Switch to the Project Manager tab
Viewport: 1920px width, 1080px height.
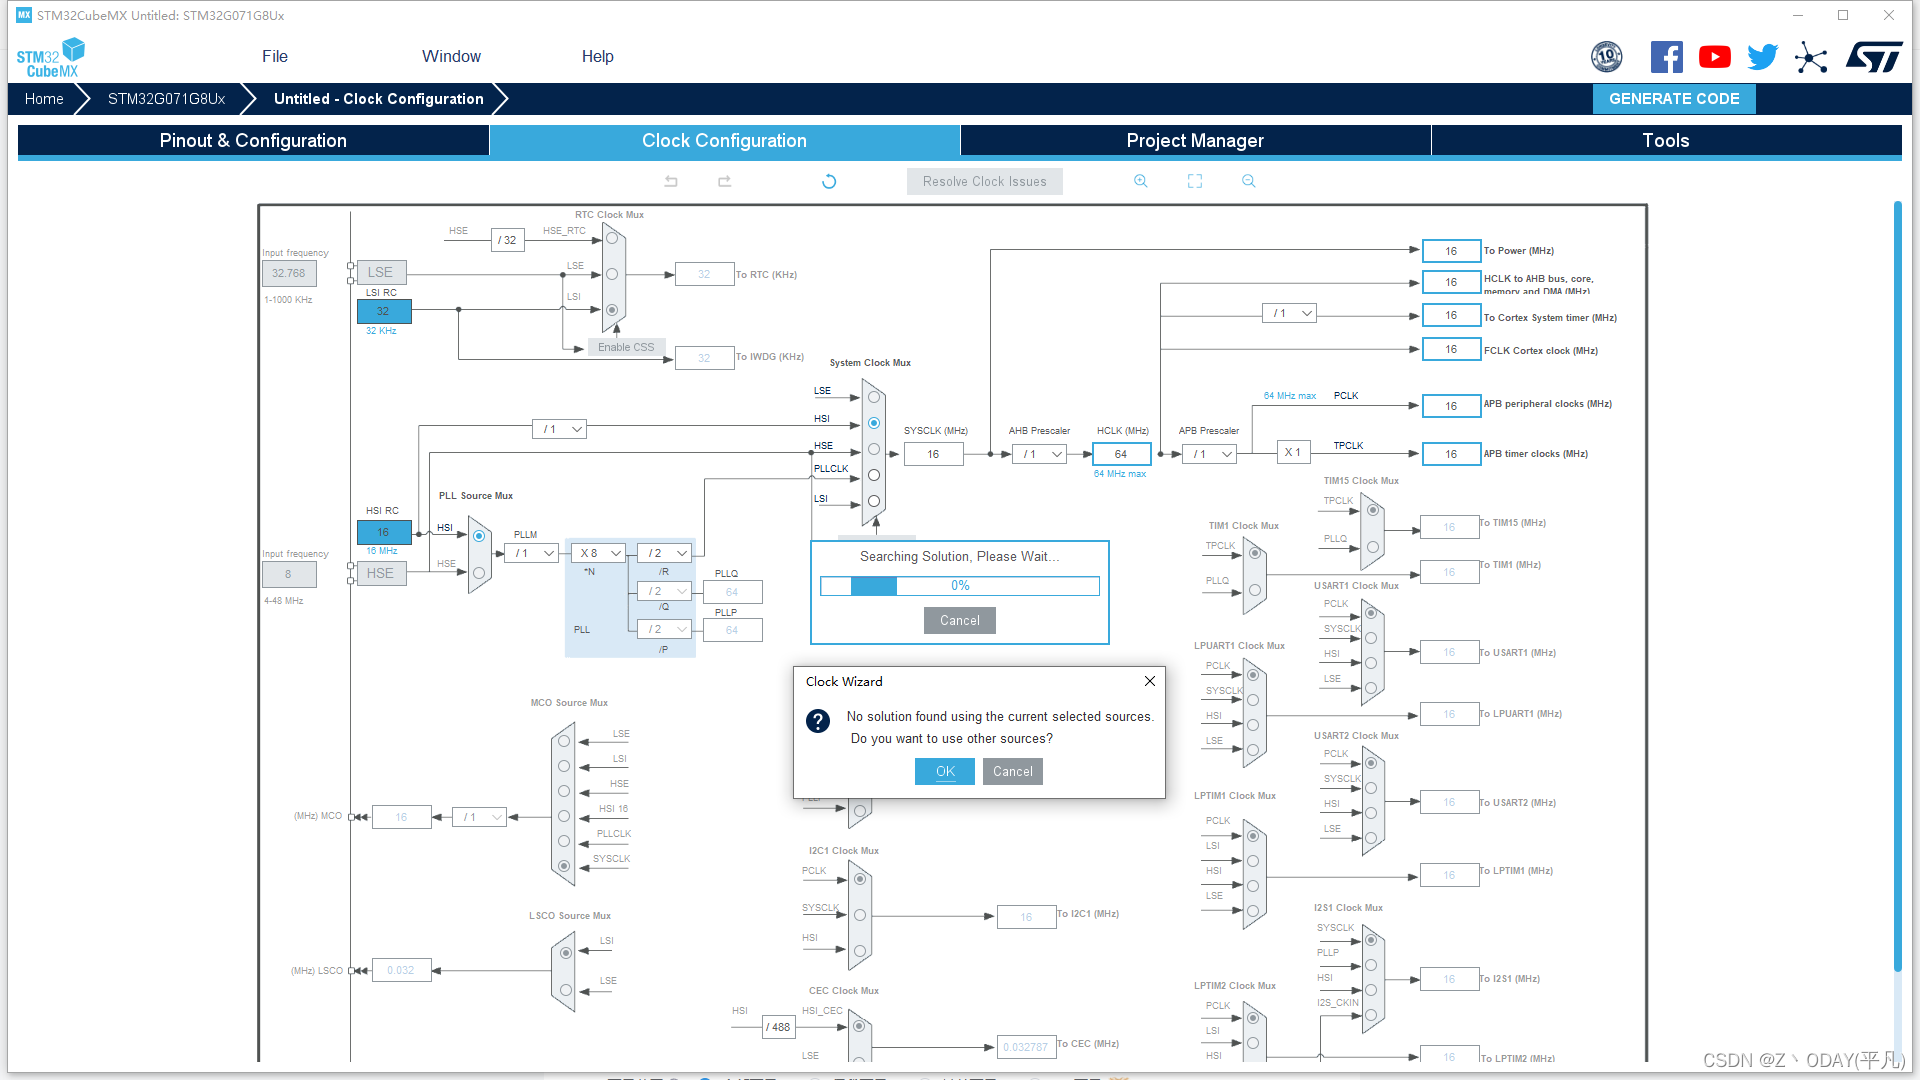(1195, 141)
